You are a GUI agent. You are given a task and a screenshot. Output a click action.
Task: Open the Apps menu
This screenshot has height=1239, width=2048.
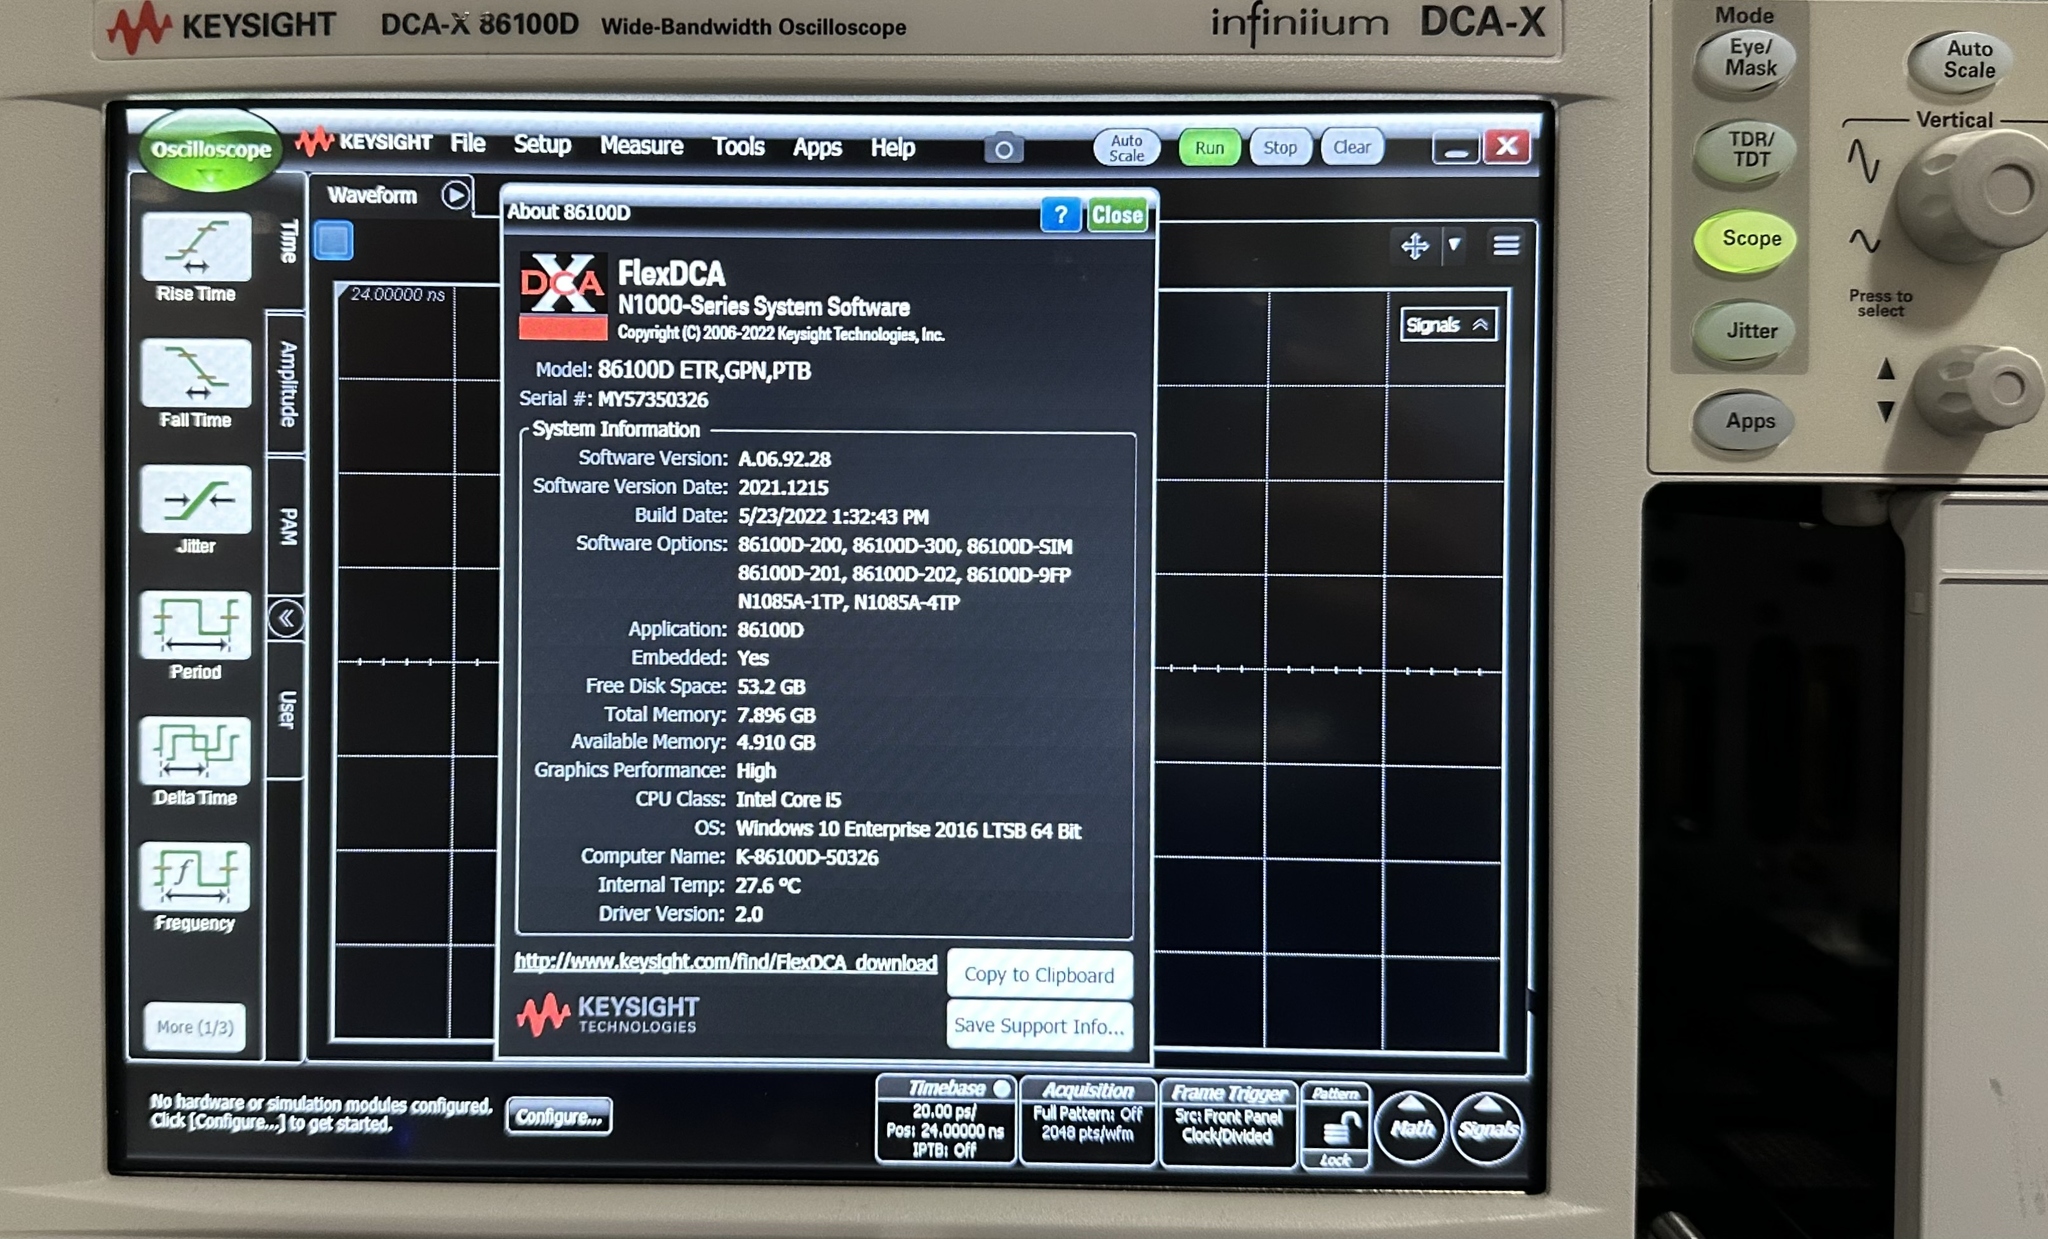pyautogui.click(x=817, y=148)
